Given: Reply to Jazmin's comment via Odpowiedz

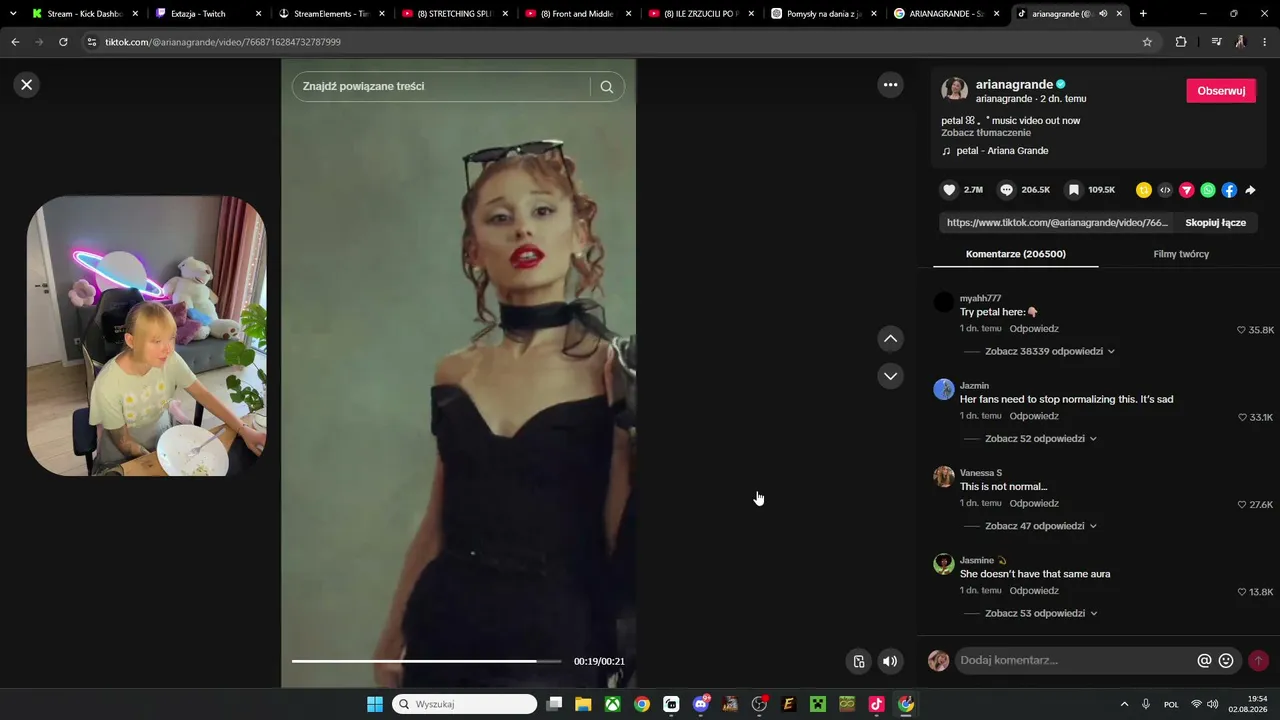Looking at the screenshot, I should click(x=1034, y=416).
